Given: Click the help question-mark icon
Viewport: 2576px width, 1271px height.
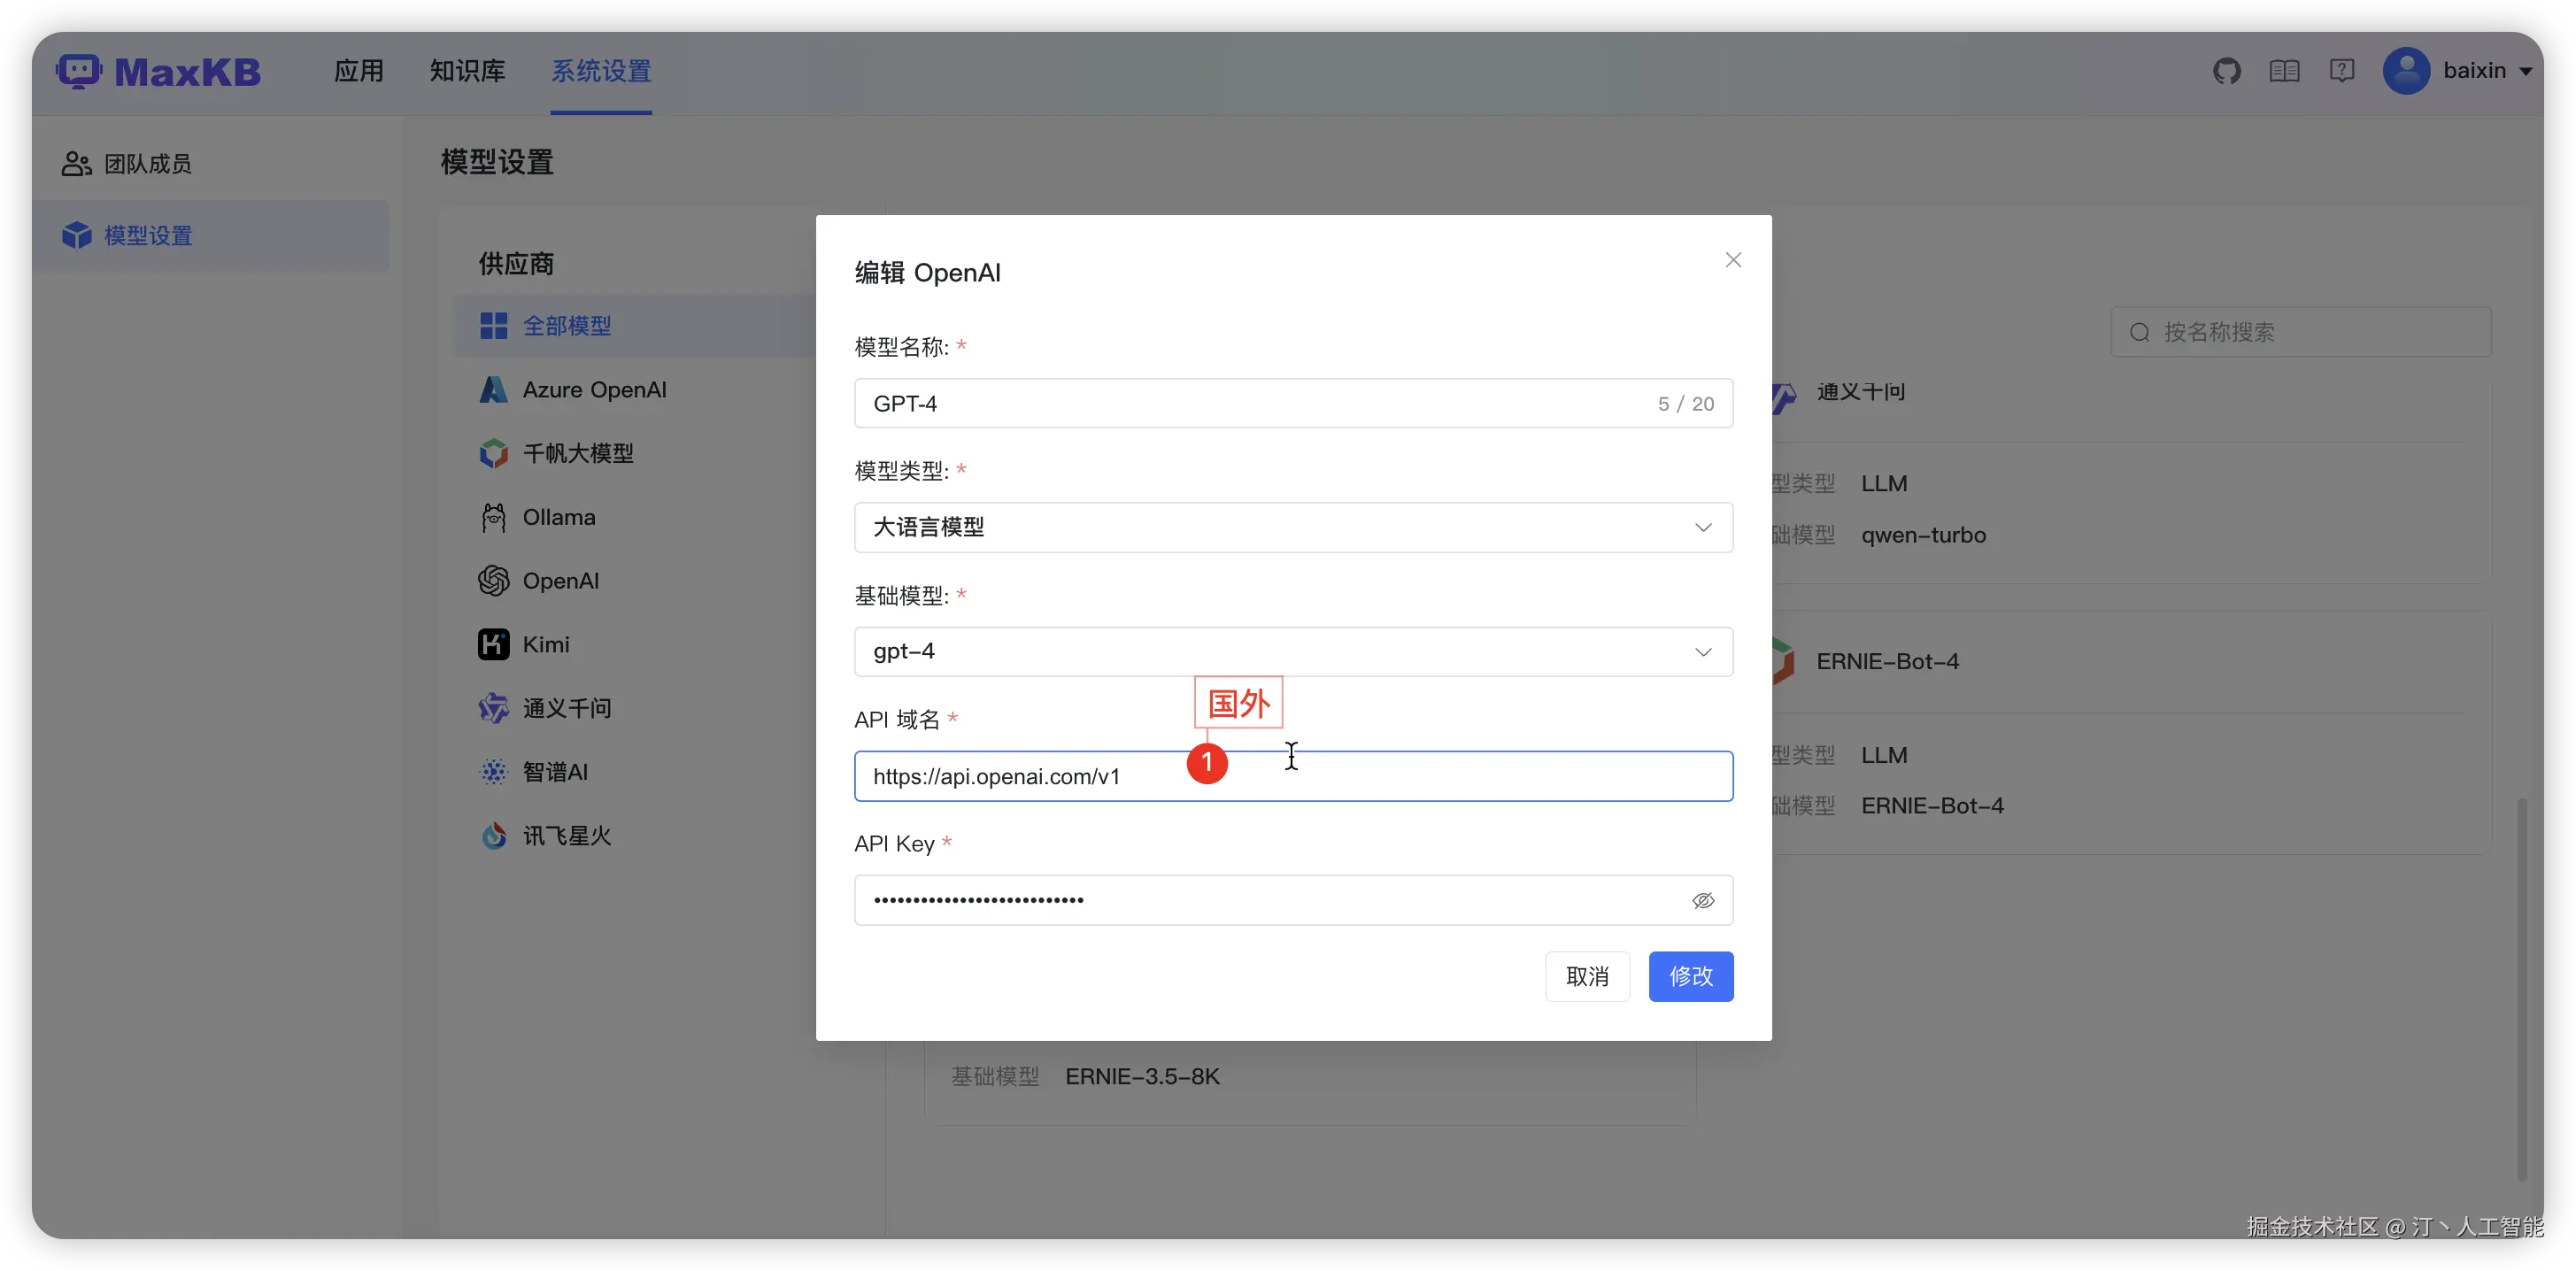Looking at the screenshot, I should click(x=2341, y=71).
